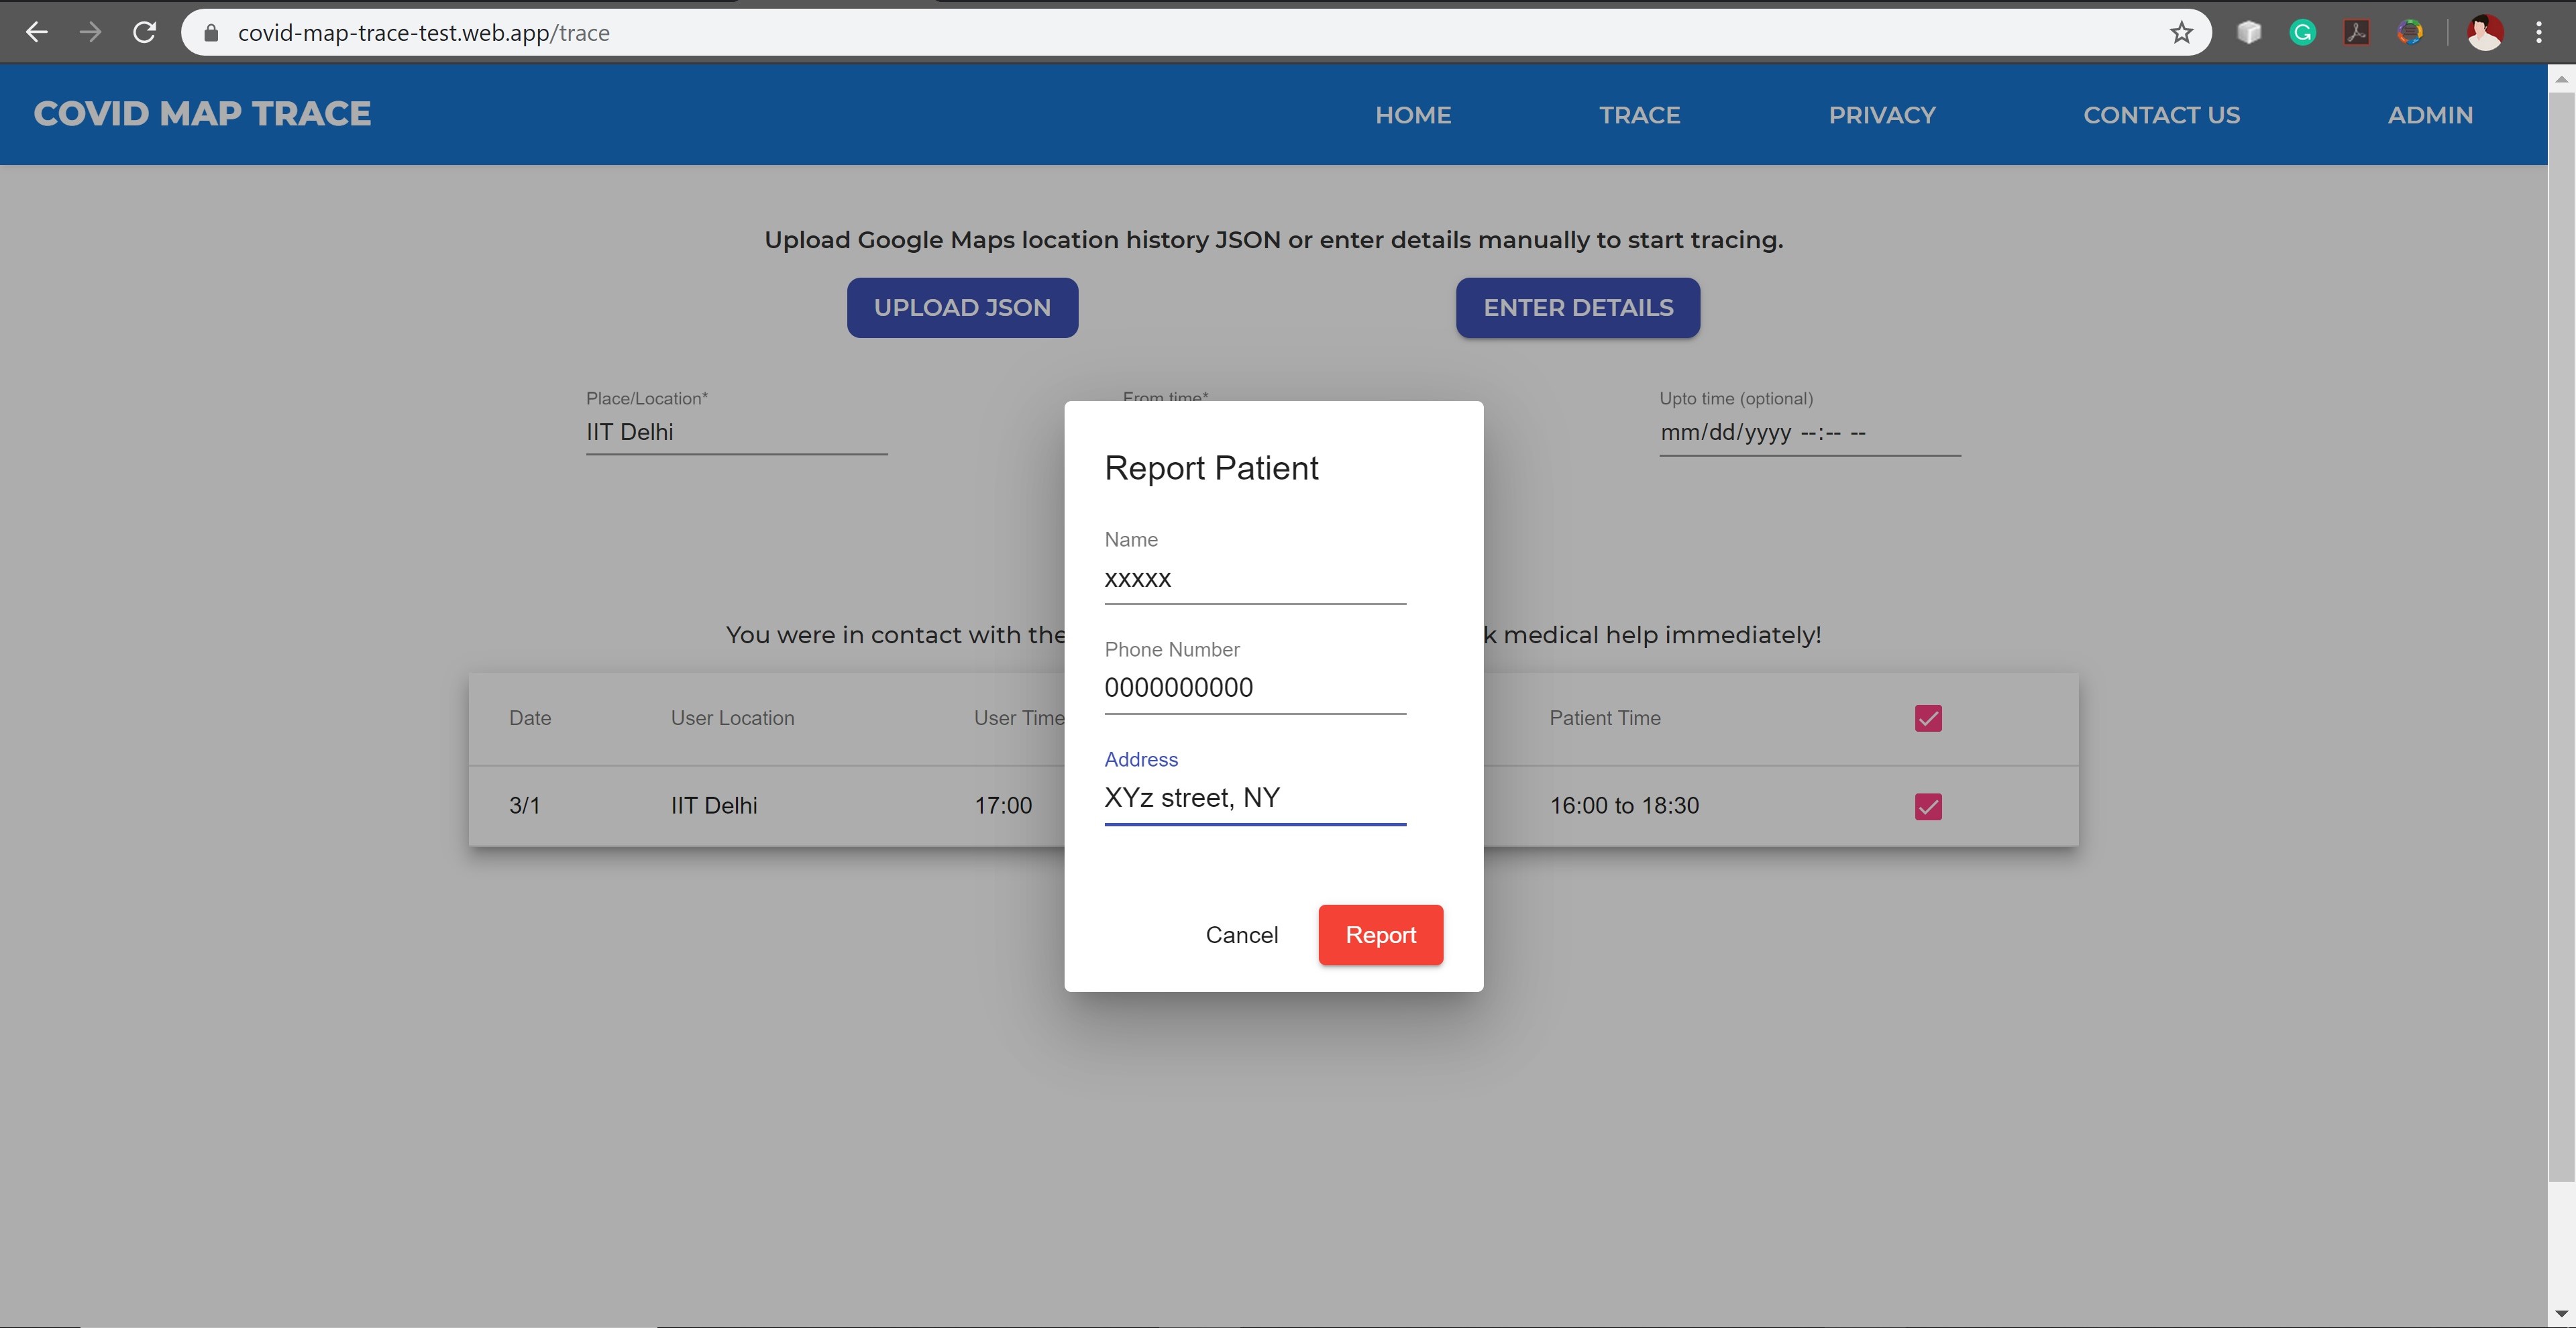Go to the PRIVACY page
Image resolution: width=2576 pixels, height=1328 pixels.
pos(1881,115)
